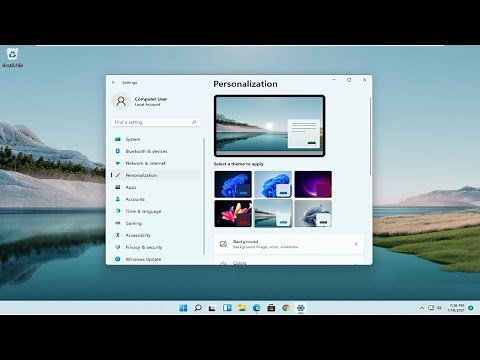Image resolution: width=480 pixels, height=360 pixels.
Task: Open the Widgets panel from taskbar
Action: (227, 308)
